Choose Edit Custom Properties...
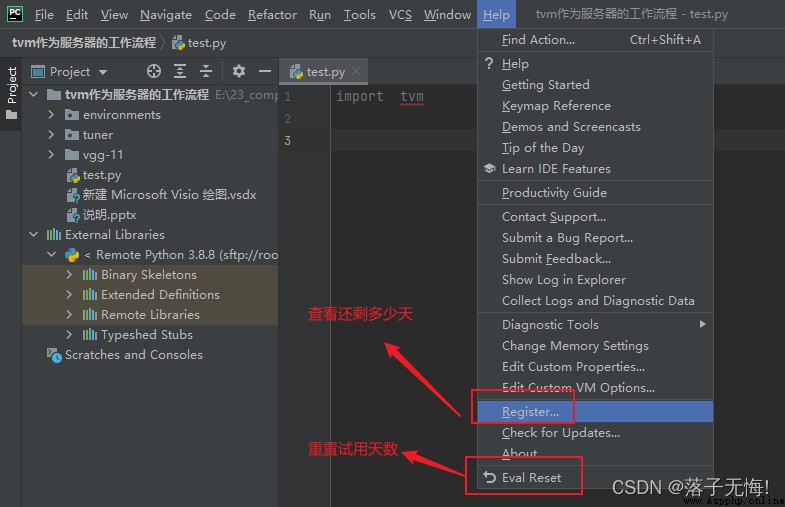The height and width of the screenshot is (507, 785). (595, 367)
